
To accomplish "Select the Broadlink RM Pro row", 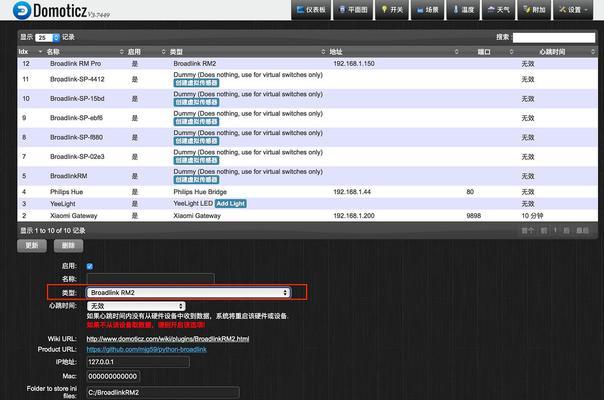I will pyautogui.click(x=307, y=64).
